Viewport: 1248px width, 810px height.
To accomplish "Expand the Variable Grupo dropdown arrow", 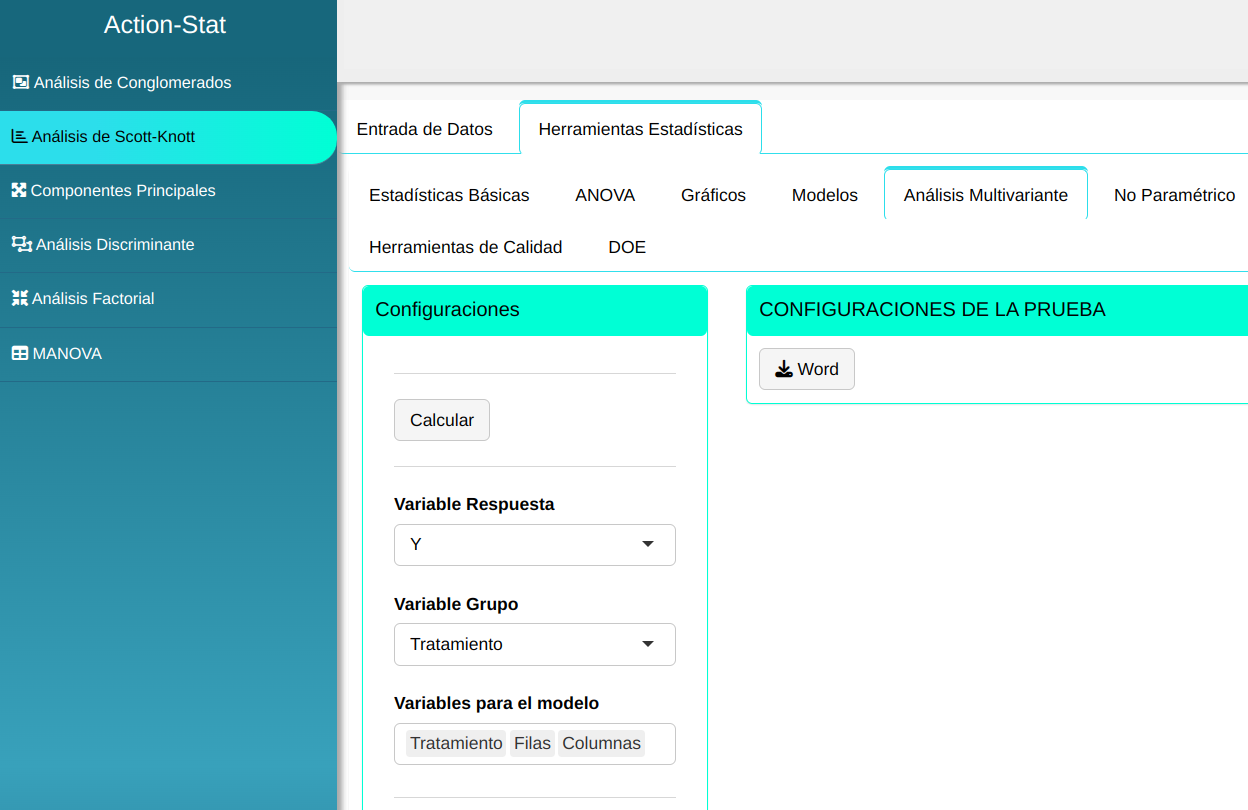I will (x=647, y=644).
